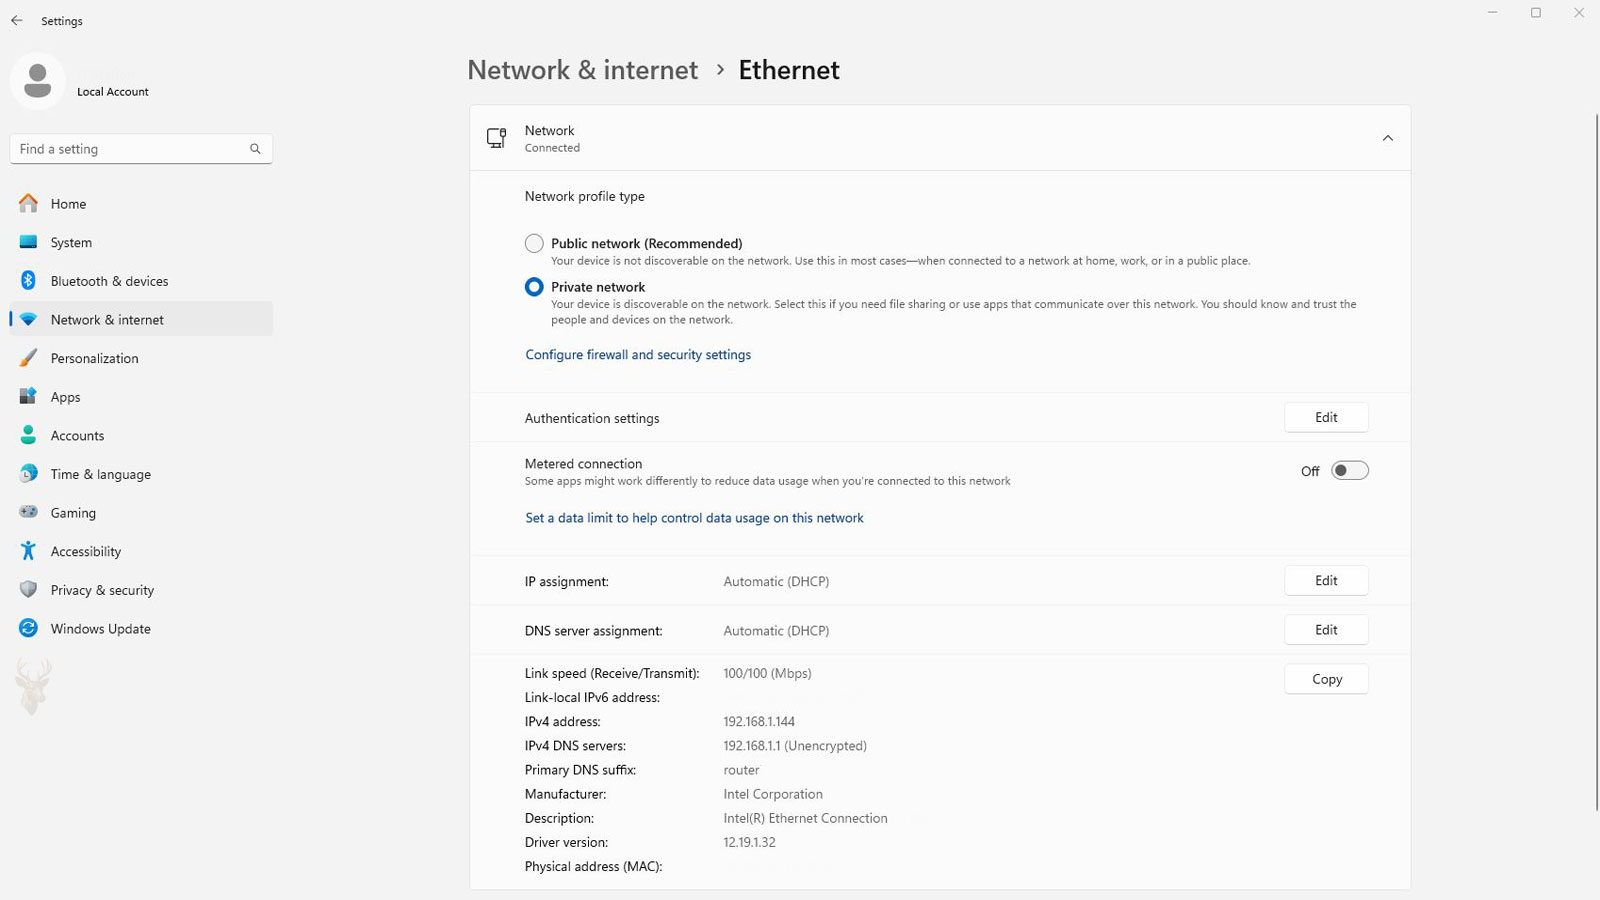
Task: Select Public network radio button
Action: coord(534,243)
